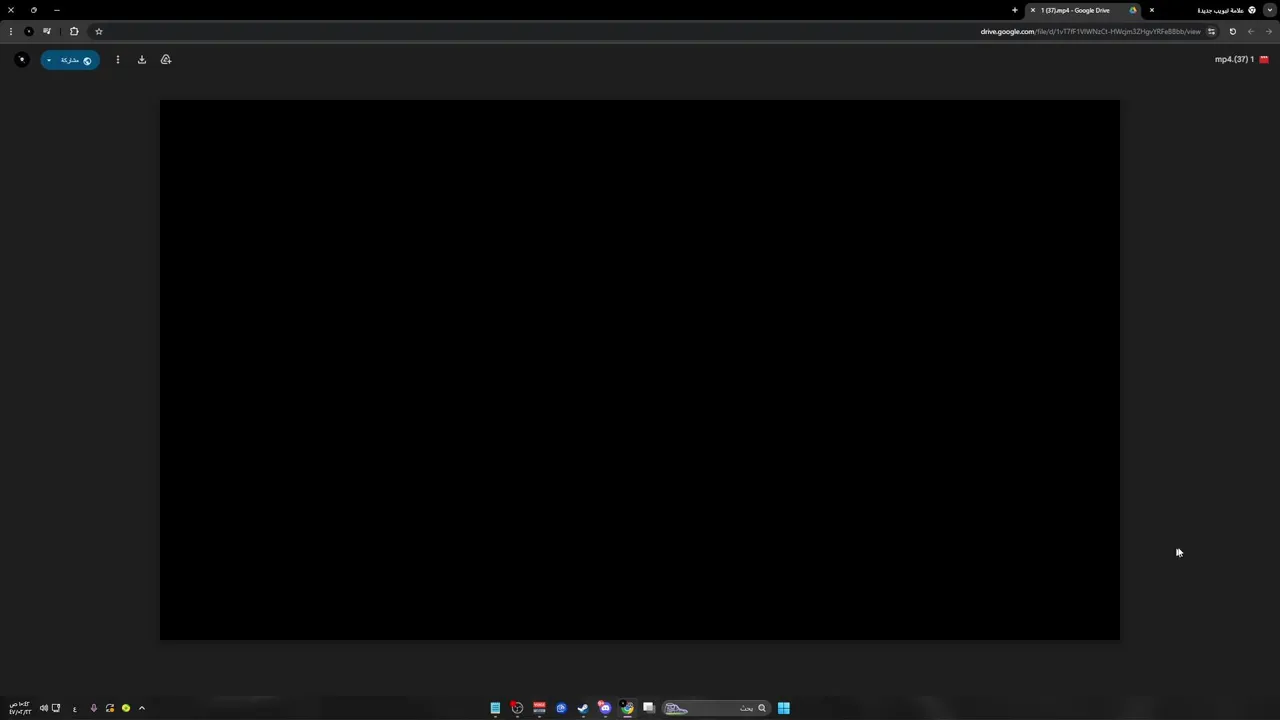1280x720 pixels.
Task: Switch keyboard language indicator in tray
Action: [74, 708]
